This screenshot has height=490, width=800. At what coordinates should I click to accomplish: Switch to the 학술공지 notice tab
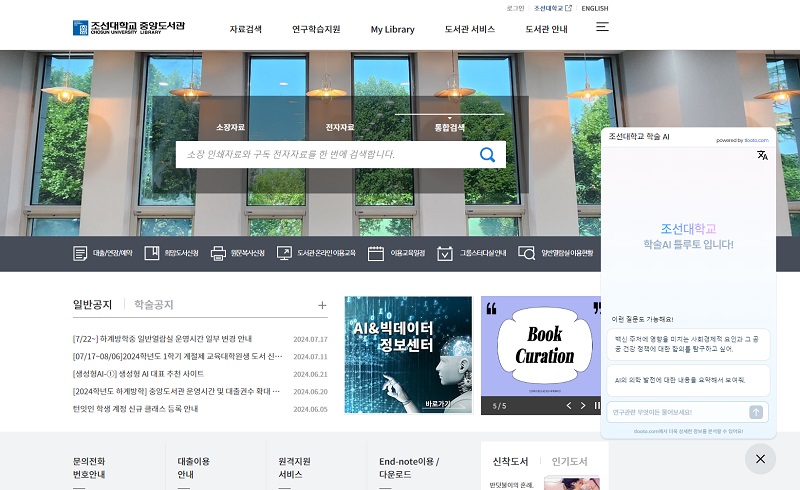pos(154,304)
